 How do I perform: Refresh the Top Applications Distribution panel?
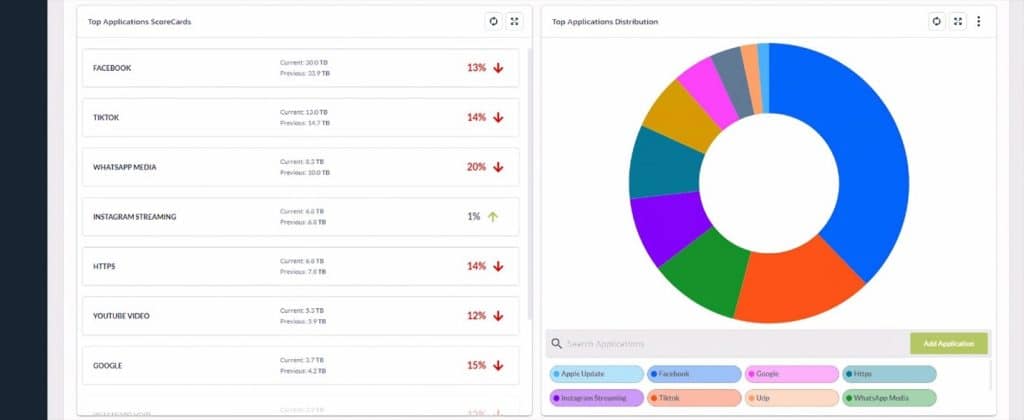coord(937,22)
